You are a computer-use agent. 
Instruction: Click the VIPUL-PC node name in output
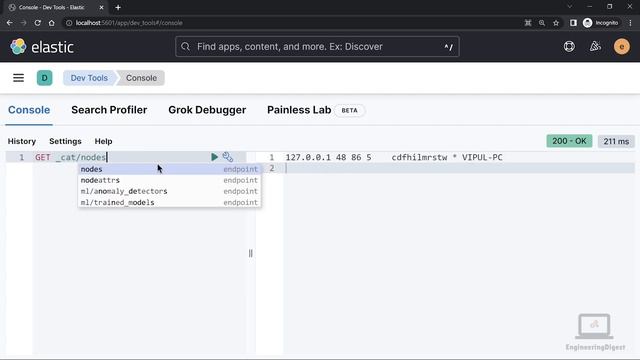(x=482, y=157)
